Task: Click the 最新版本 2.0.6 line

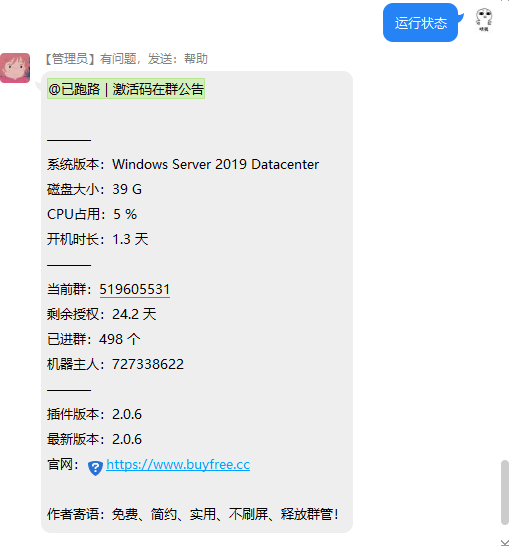Action: (x=94, y=439)
